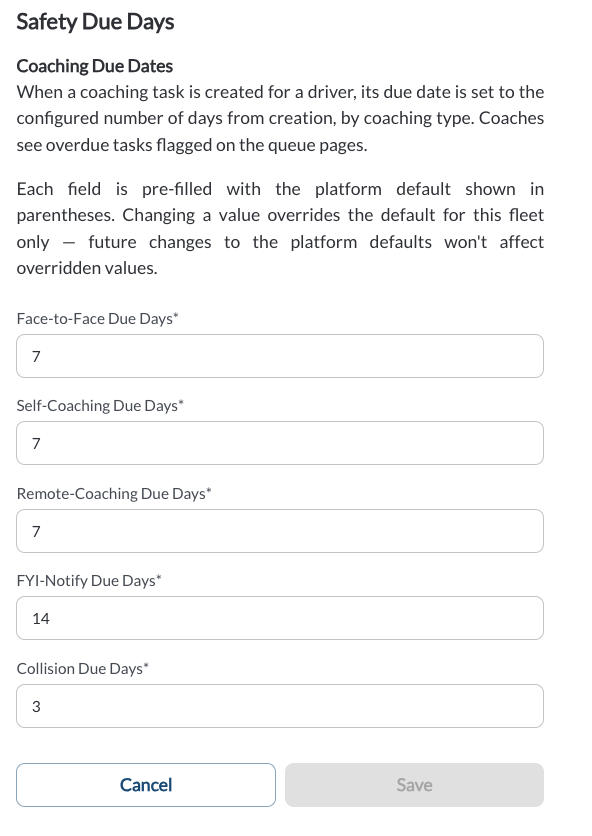592x836 pixels.
Task: Click the line 'see overdue tasks flagged'
Action: (192, 145)
